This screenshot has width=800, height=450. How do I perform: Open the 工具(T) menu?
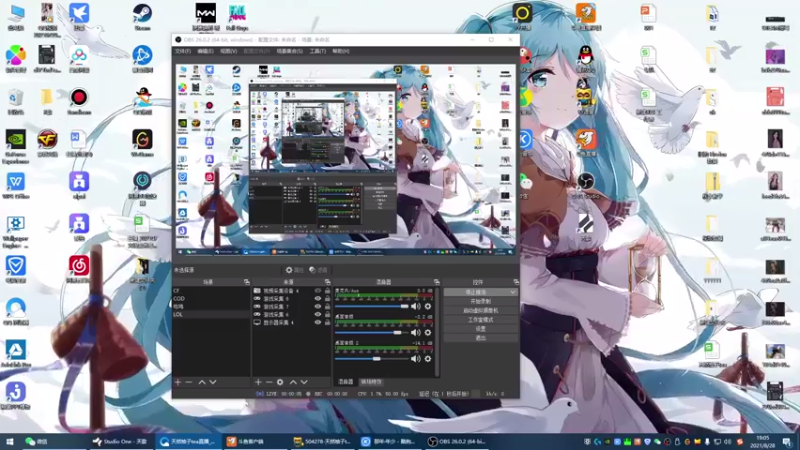(x=317, y=52)
